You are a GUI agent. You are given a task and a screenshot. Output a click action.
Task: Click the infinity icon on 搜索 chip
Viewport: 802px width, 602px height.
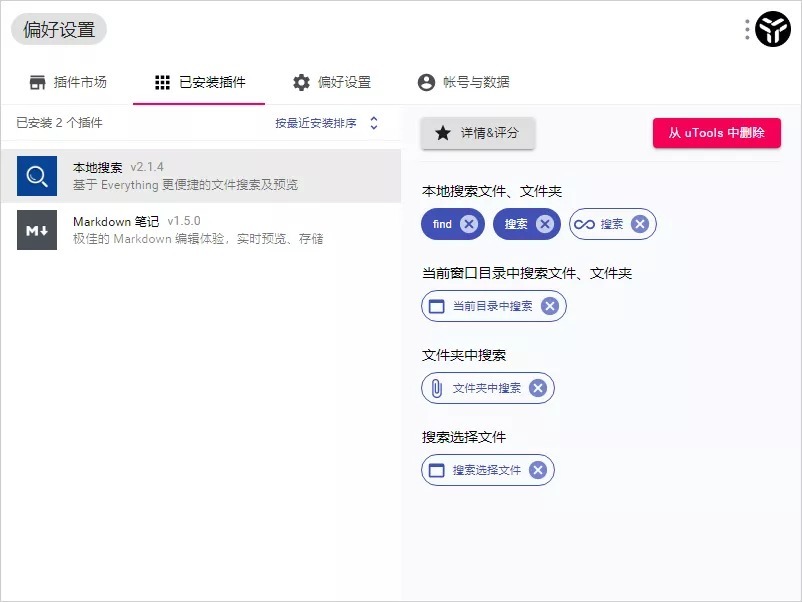(585, 224)
